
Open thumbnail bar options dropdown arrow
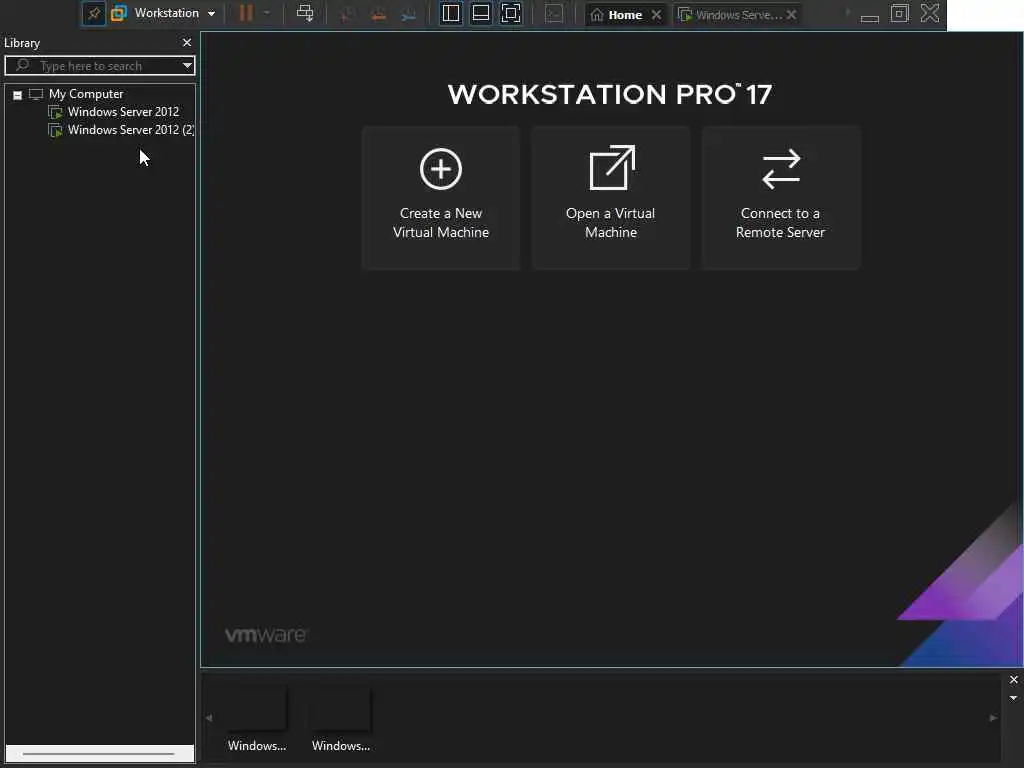tap(1014, 698)
